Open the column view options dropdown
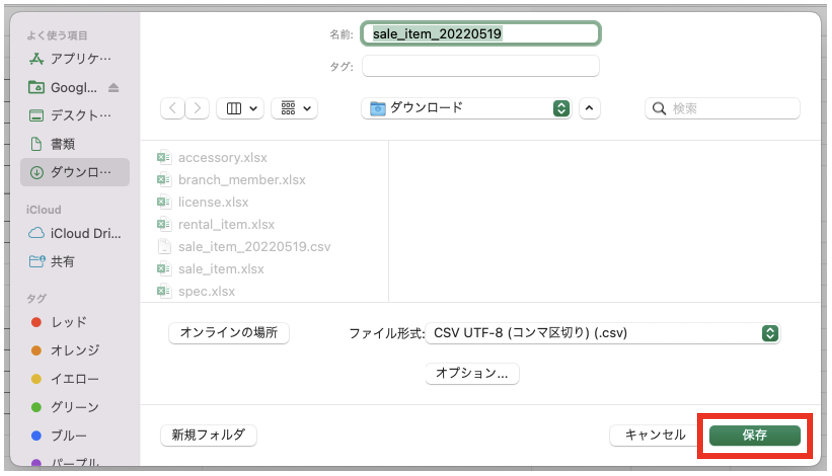 click(x=241, y=108)
